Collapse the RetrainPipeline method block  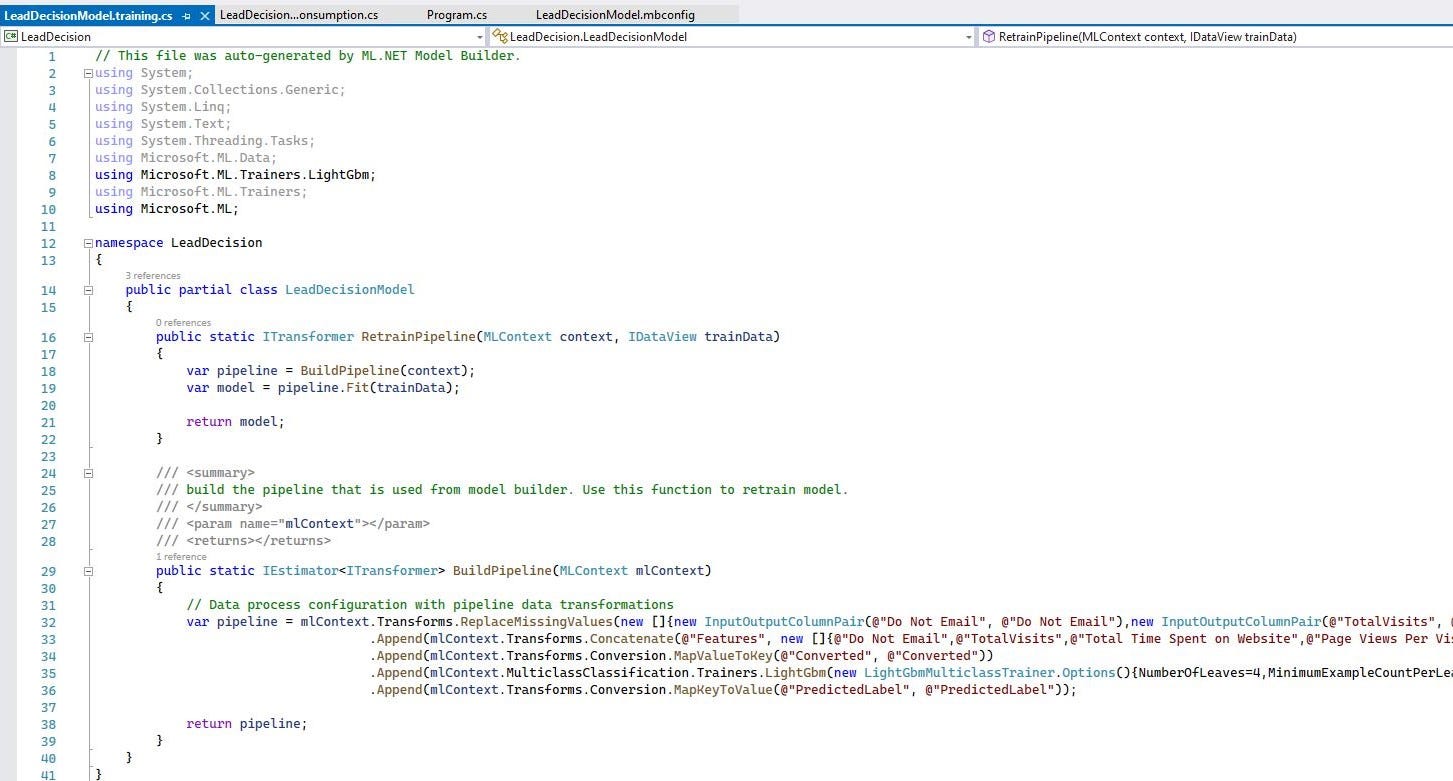click(x=88, y=337)
